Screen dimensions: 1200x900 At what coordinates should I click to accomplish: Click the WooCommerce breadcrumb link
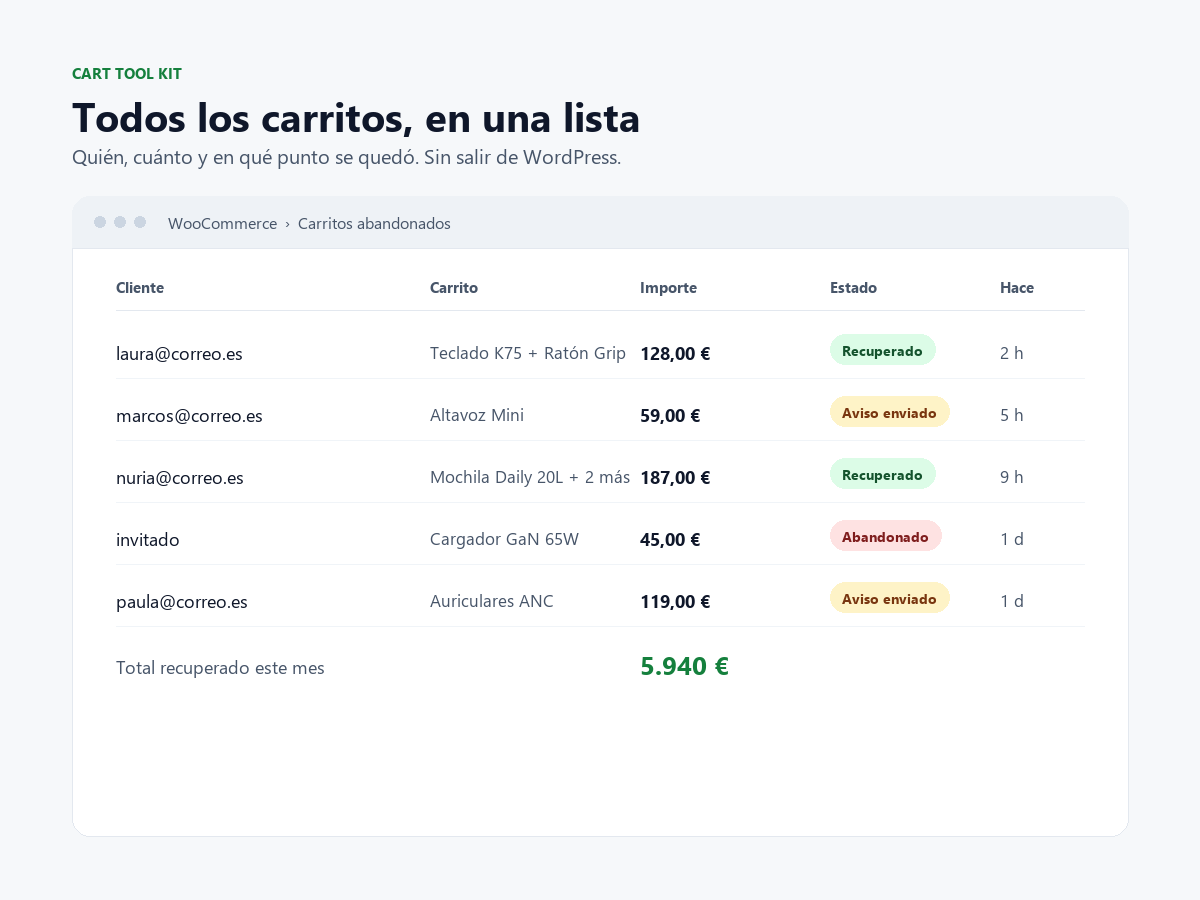(222, 223)
